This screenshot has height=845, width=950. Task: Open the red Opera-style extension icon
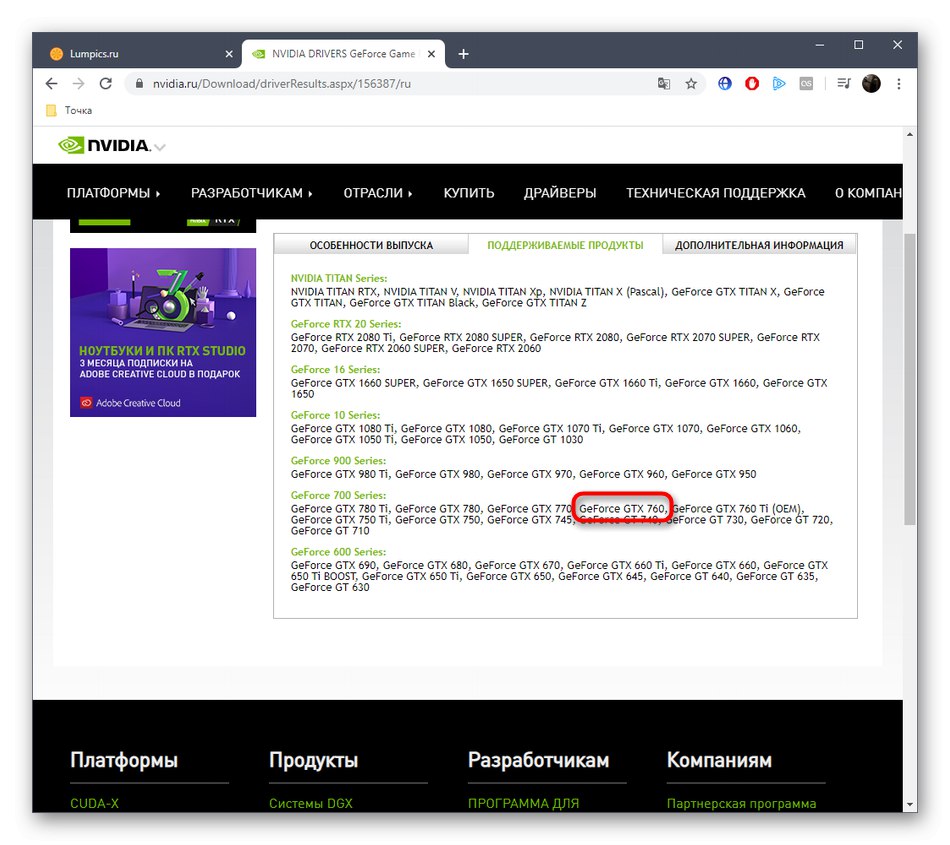coord(752,84)
